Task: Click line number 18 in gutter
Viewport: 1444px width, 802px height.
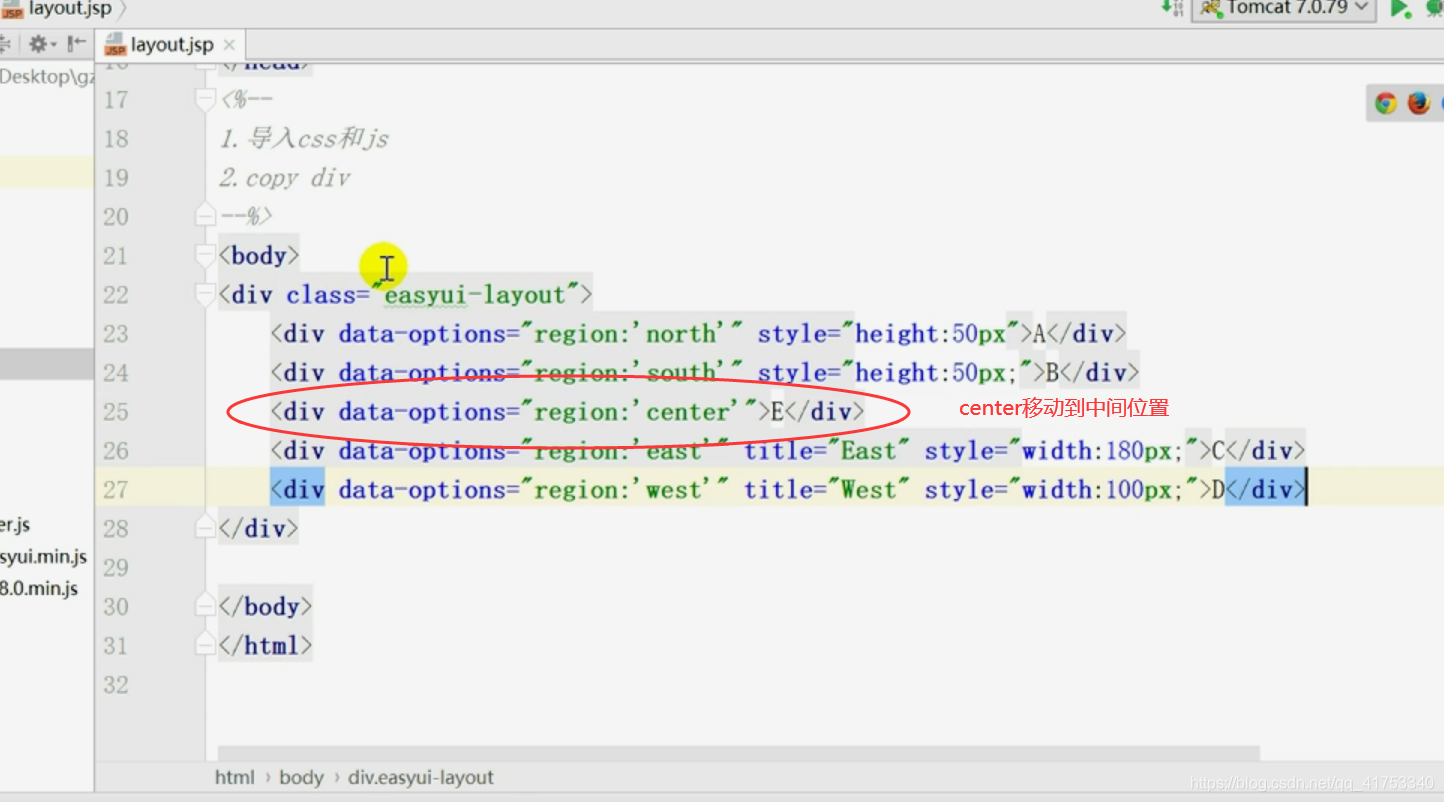Action: pyautogui.click(x=116, y=139)
